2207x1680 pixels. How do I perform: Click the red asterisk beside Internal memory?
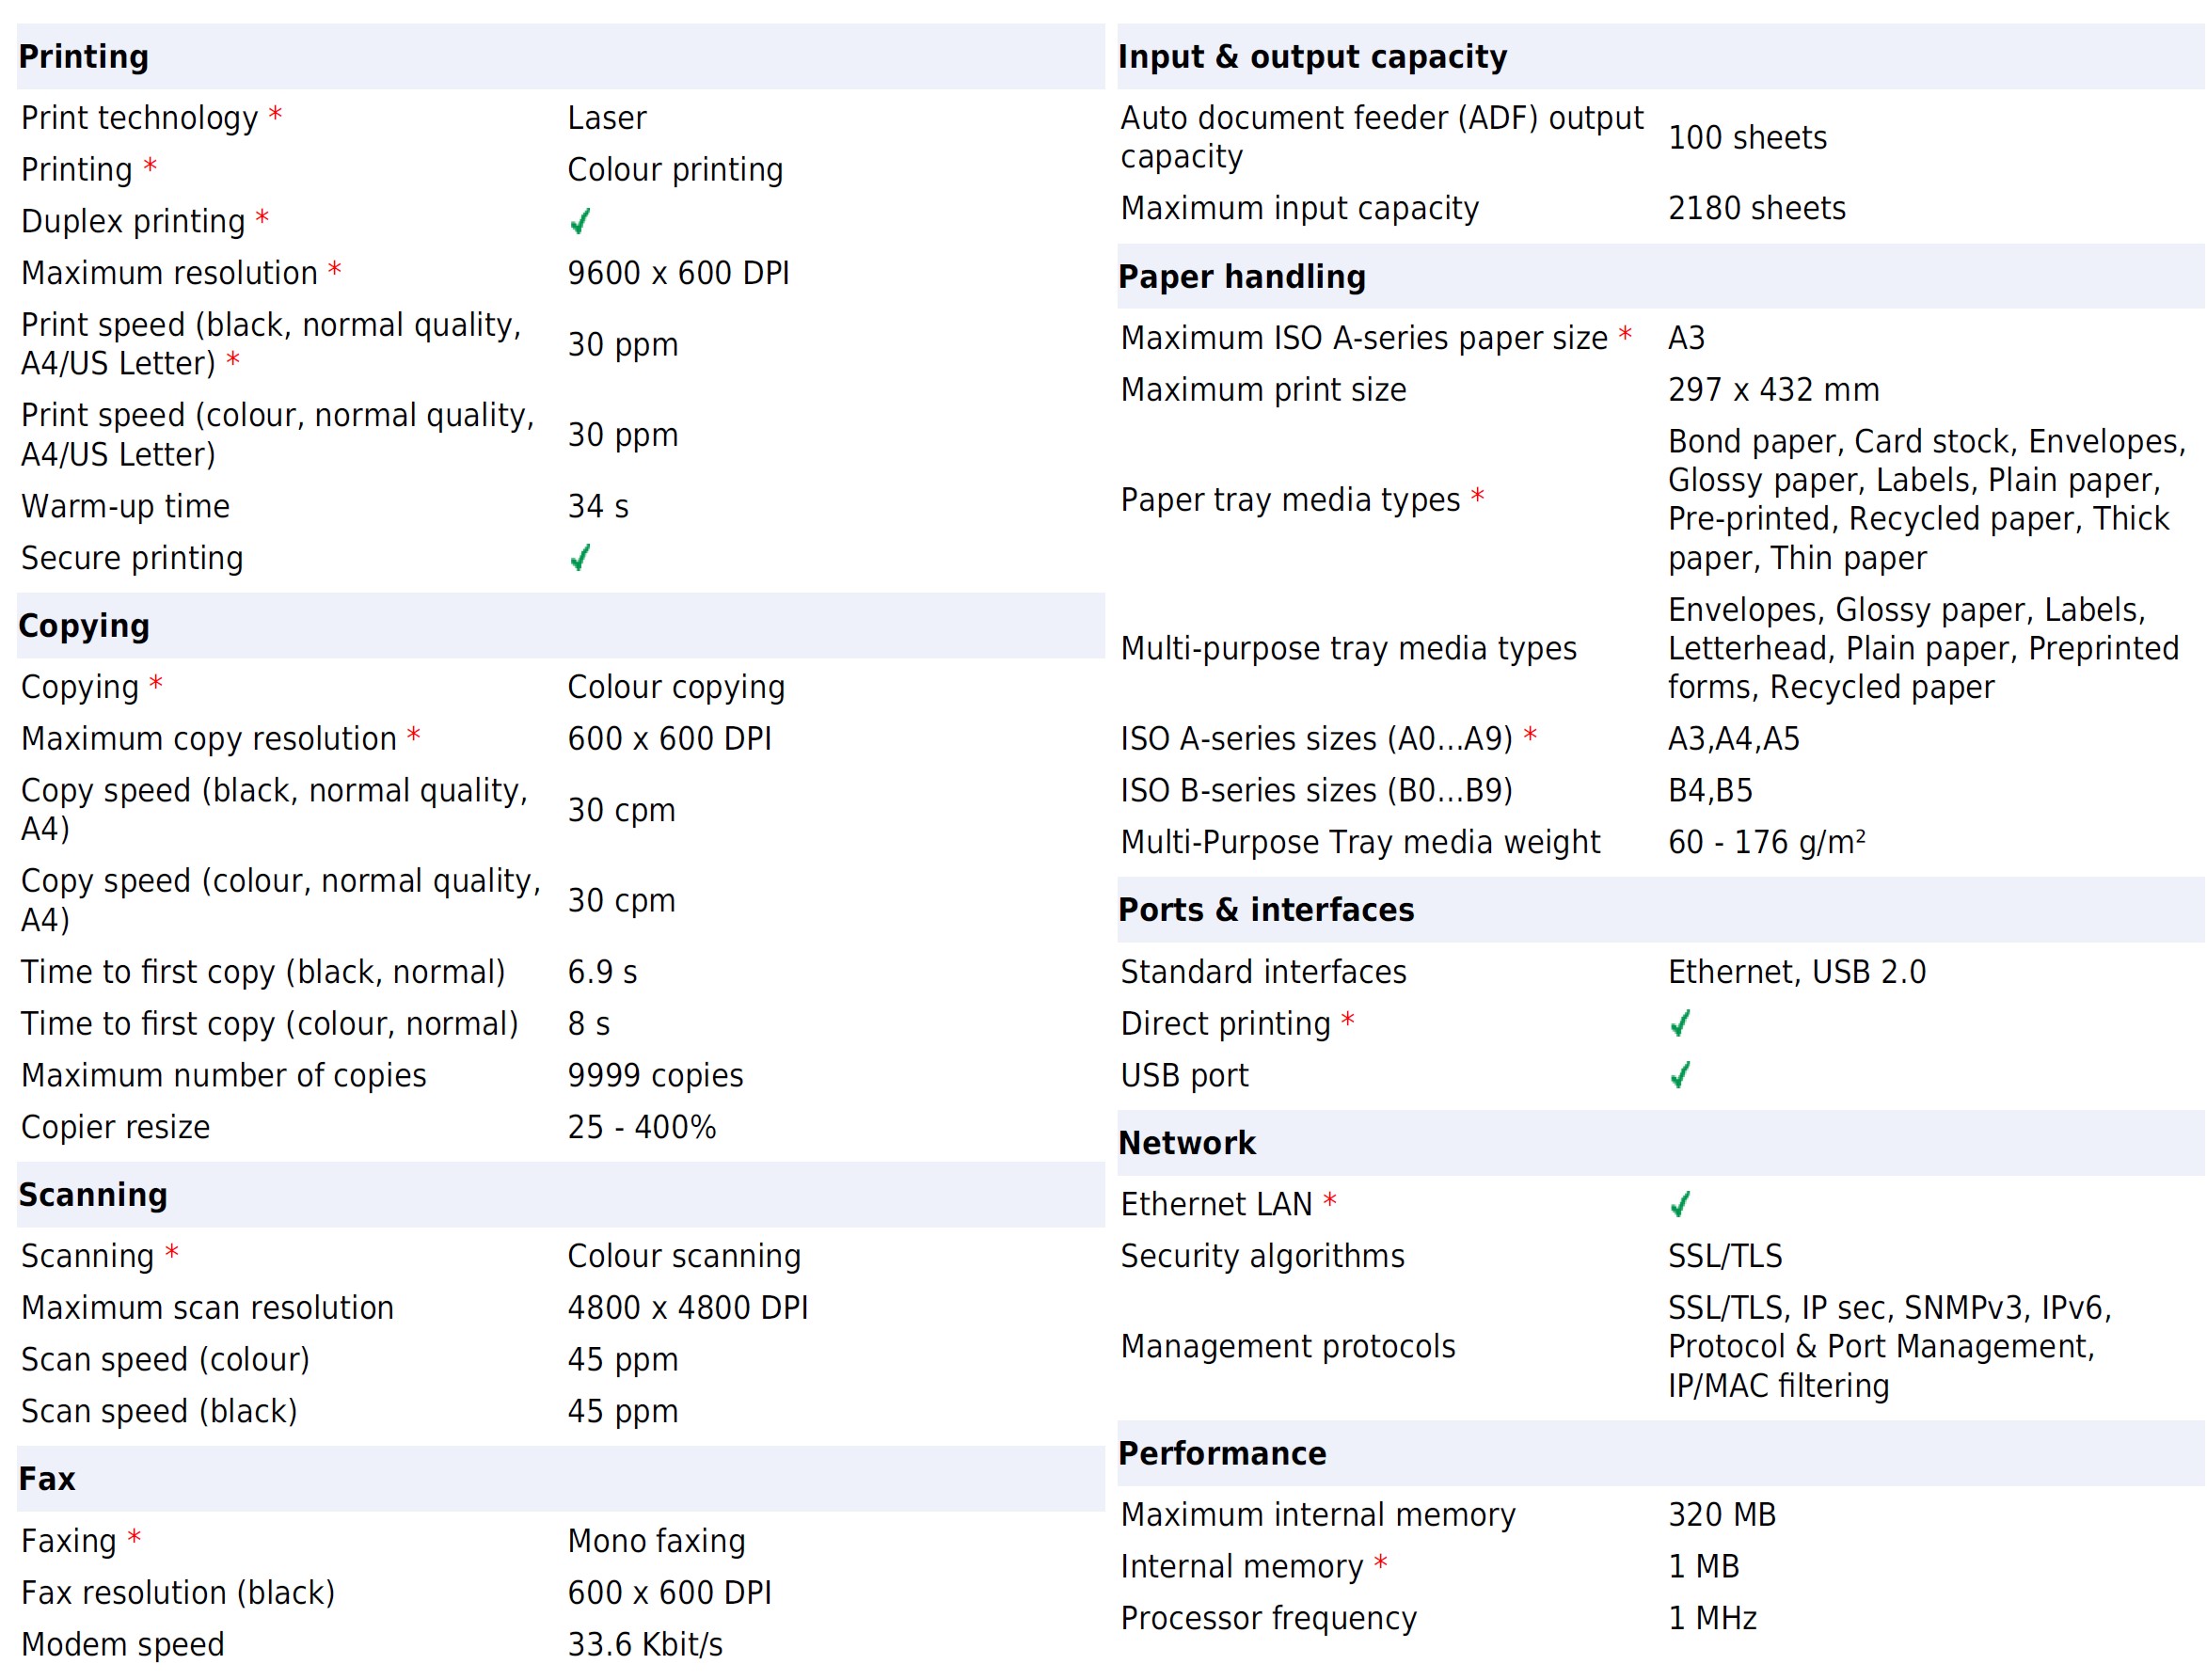pos(1380,1563)
